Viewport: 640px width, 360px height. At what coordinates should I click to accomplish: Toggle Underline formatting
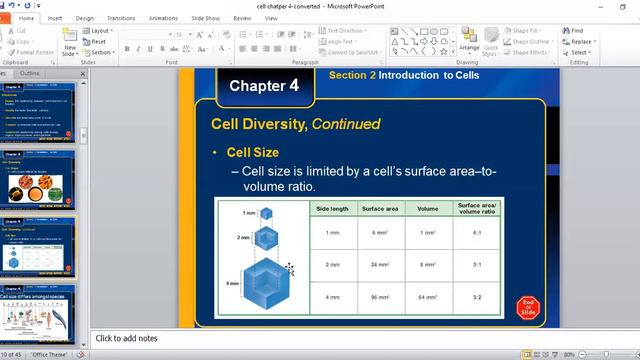[150, 49]
